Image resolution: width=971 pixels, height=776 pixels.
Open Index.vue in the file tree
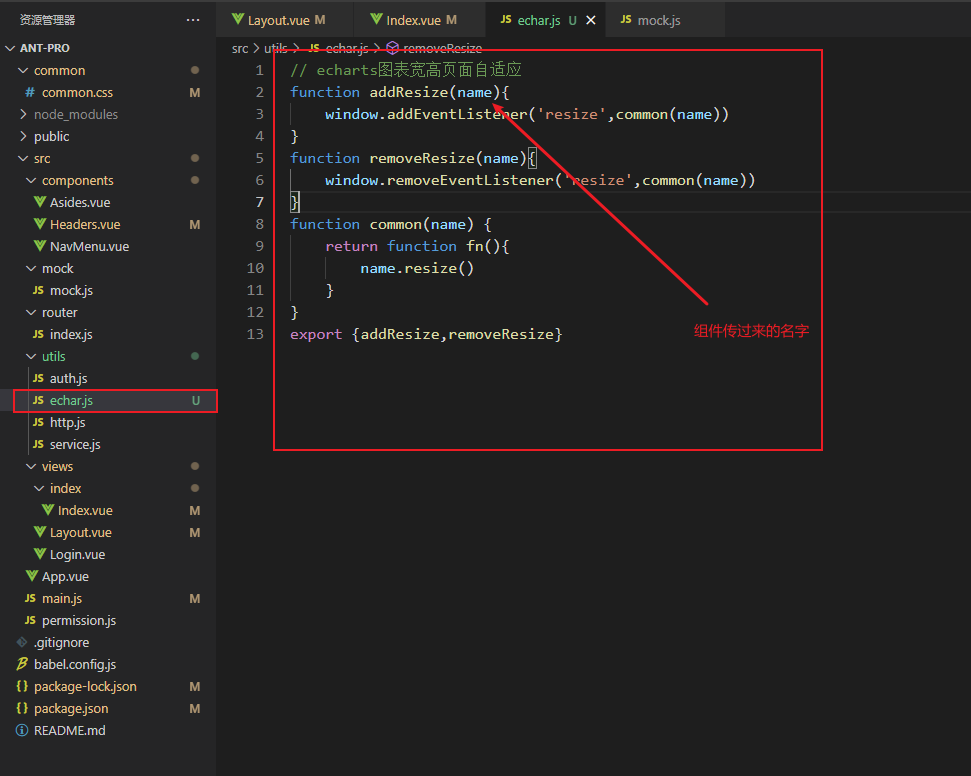click(x=108, y=510)
